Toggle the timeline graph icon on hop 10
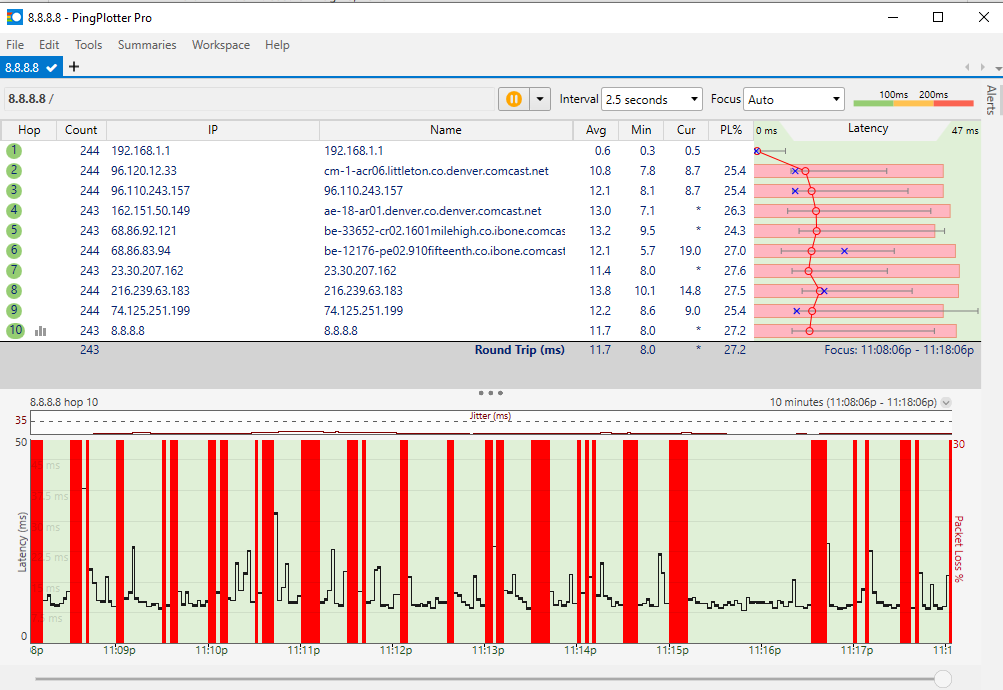The height and width of the screenshot is (690, 1003). click(40, 331)
